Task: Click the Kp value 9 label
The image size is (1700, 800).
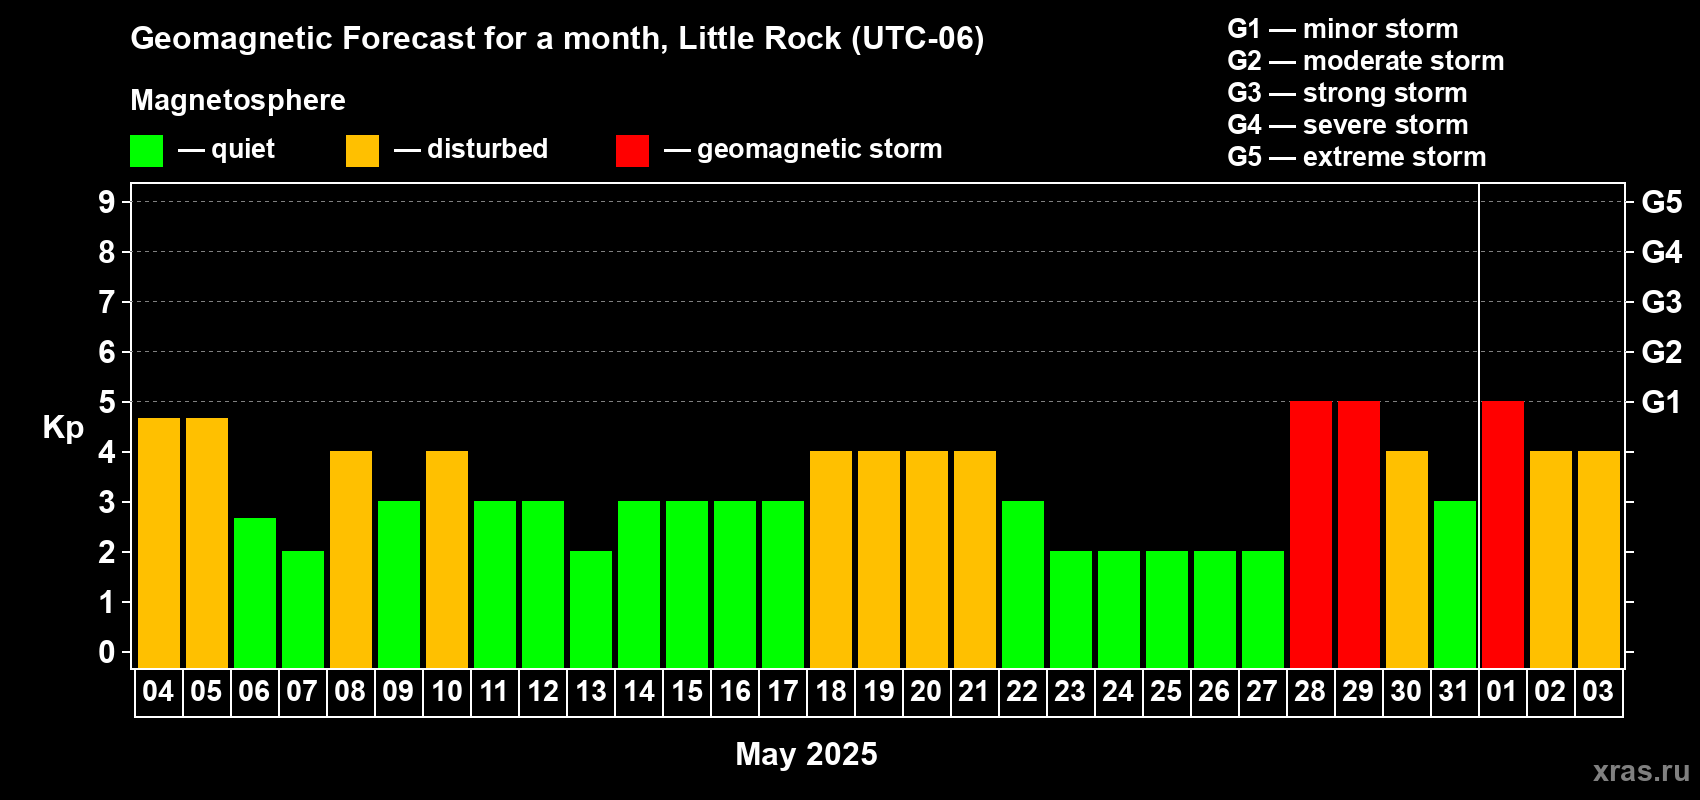Action: coord(107,202)
